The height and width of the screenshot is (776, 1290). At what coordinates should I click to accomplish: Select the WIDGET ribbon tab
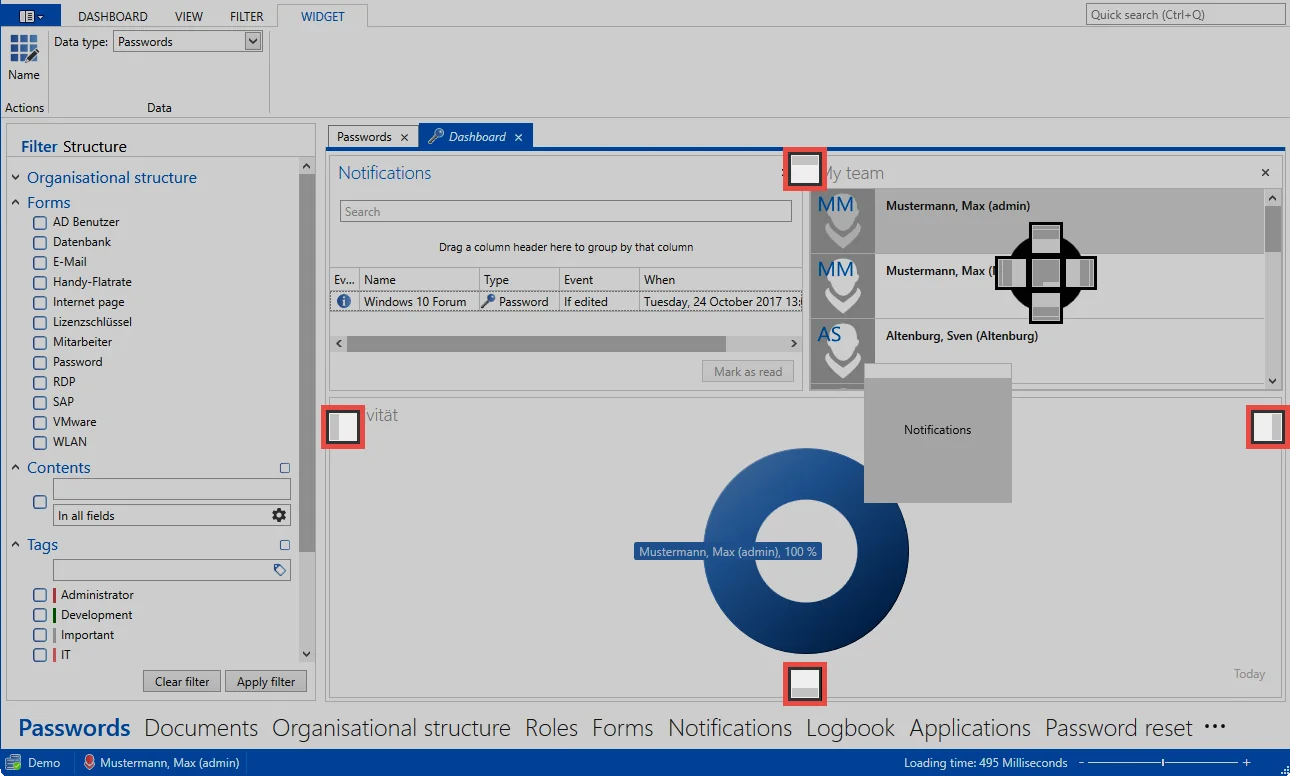pos(323,16)
